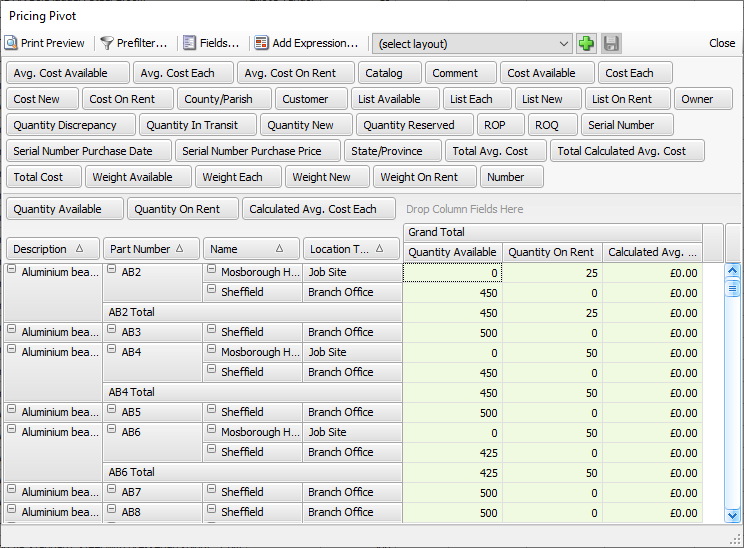Collapse the AB7 part number group
Viewport: 744px width, 548px height.
(112, 489)
